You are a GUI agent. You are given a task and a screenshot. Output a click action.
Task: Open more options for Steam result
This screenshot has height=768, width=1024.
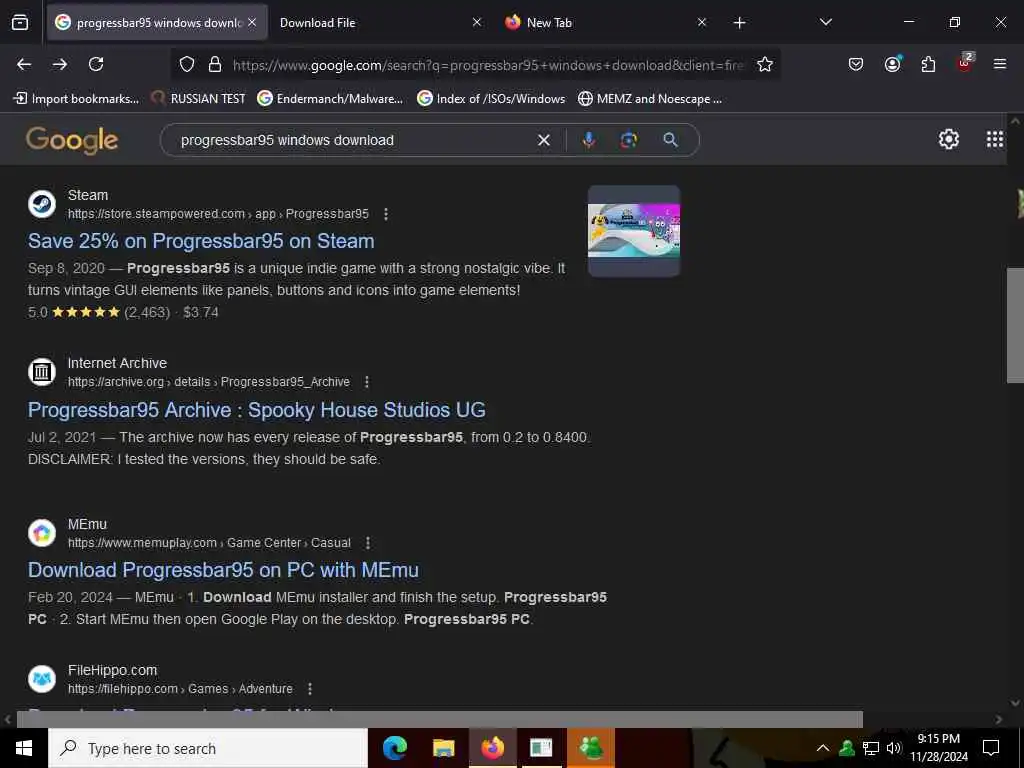coord(386,214)
